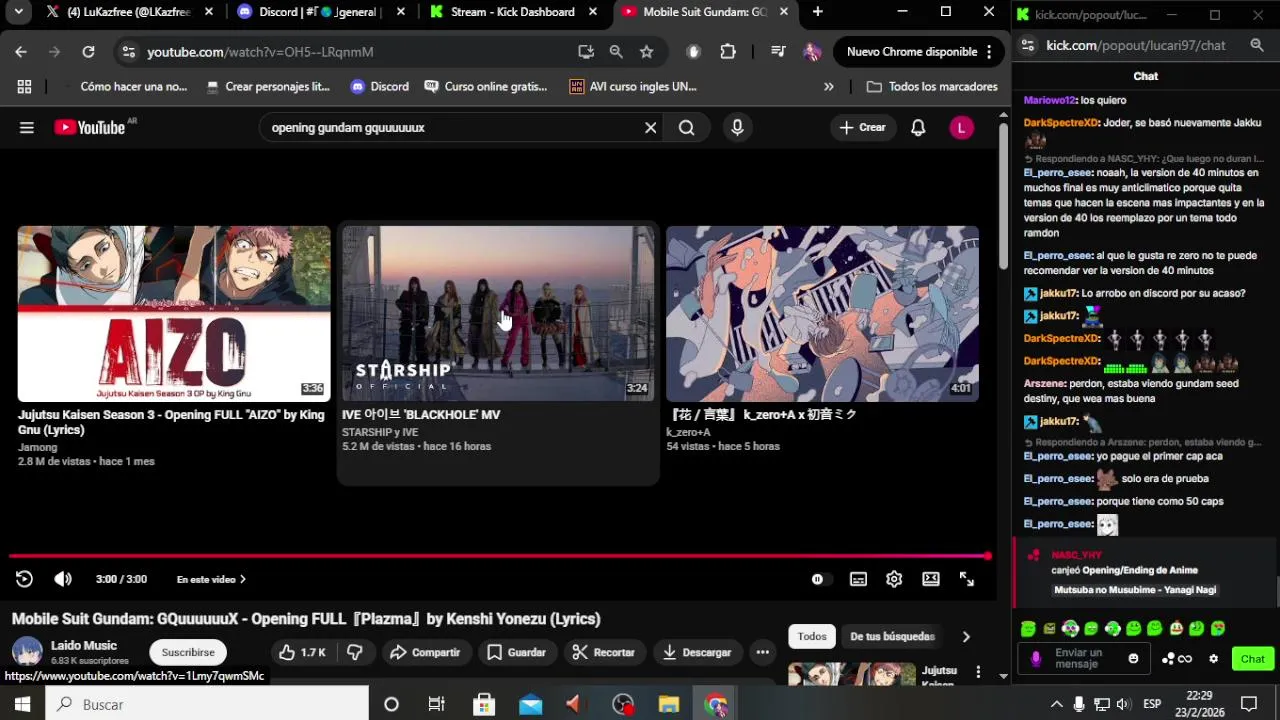
Task: Open IVE BLACKHOLE MV thumbnail
Action: point(498,314)
